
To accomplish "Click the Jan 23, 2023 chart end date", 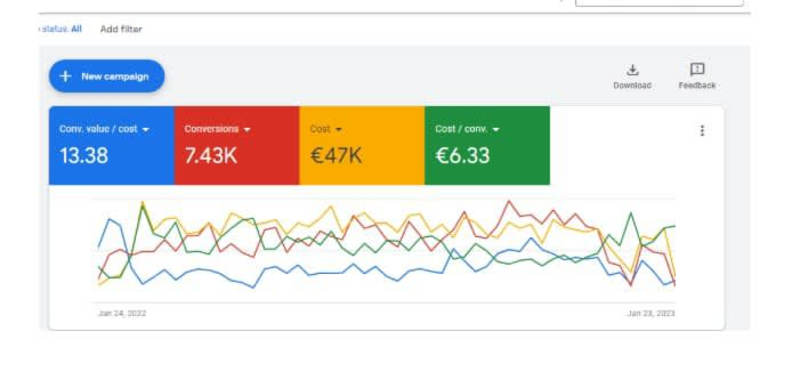I will (651, 313).
